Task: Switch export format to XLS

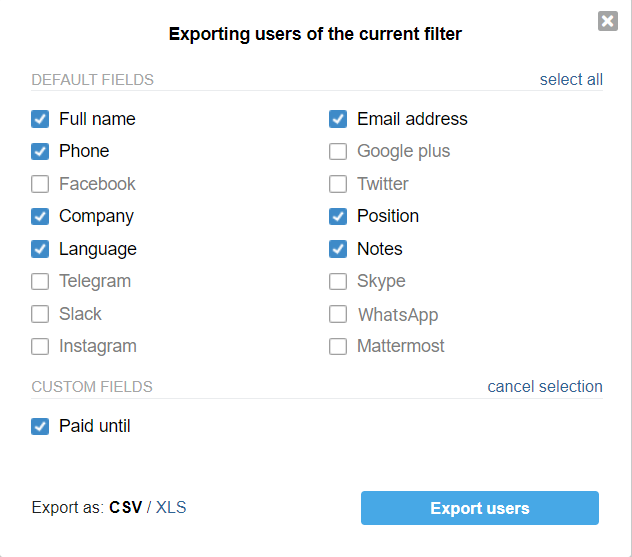Action: tap(171, 507)
